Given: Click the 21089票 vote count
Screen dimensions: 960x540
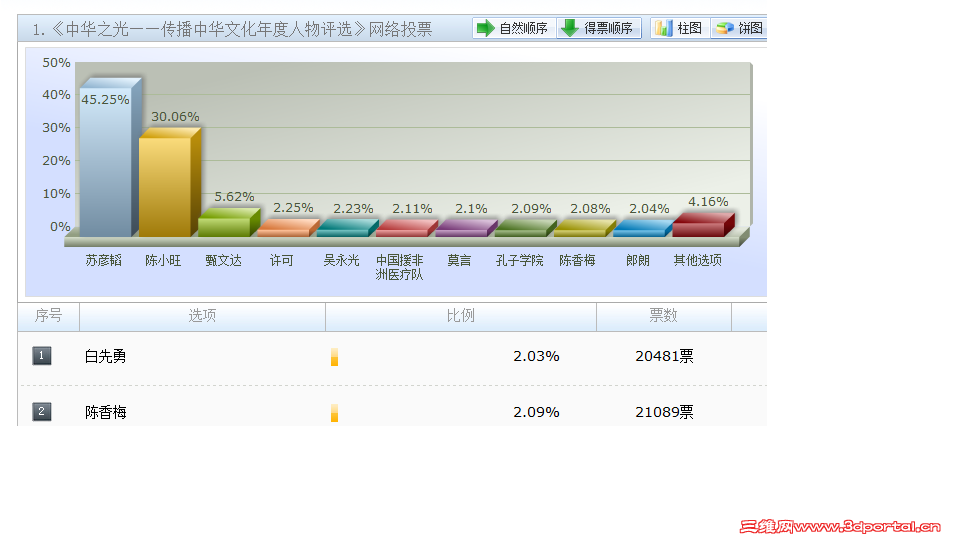Looking at the screenshot, I should click(x=664, y=412).
